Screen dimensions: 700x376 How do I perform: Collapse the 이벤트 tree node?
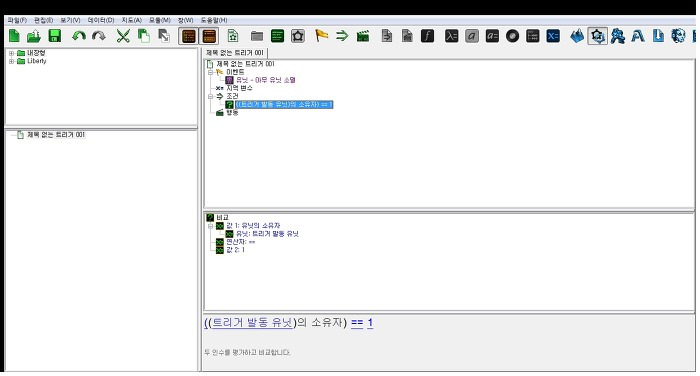tap(210, 72)
